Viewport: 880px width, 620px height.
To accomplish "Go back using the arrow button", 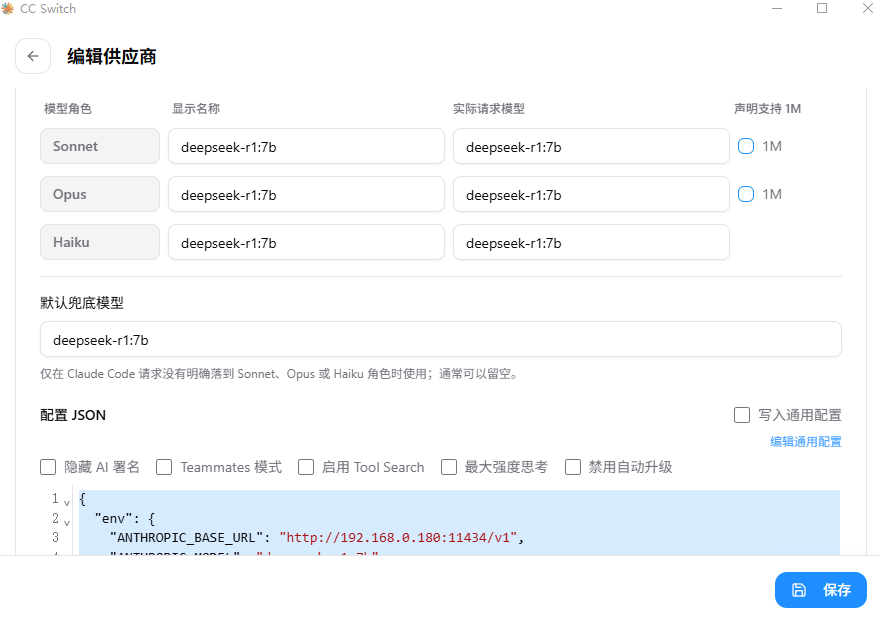I will [x=33, y=56].
